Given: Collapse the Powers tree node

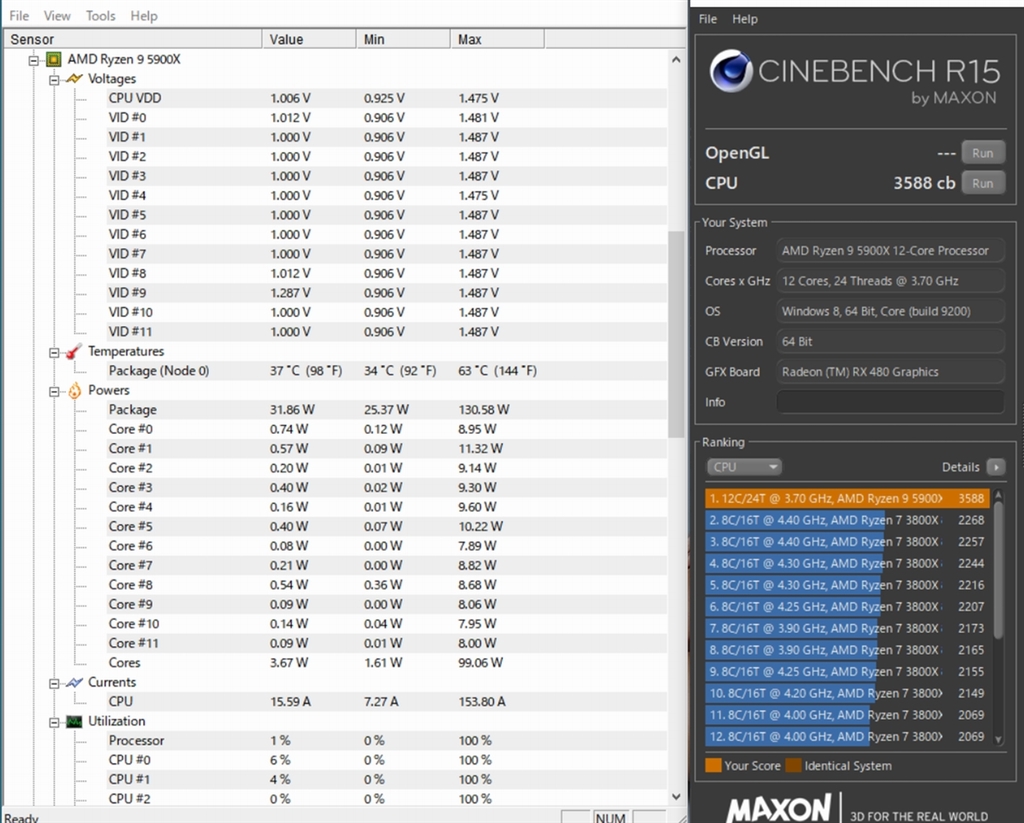Looking at the screenshot, I should tap(54, 390).
